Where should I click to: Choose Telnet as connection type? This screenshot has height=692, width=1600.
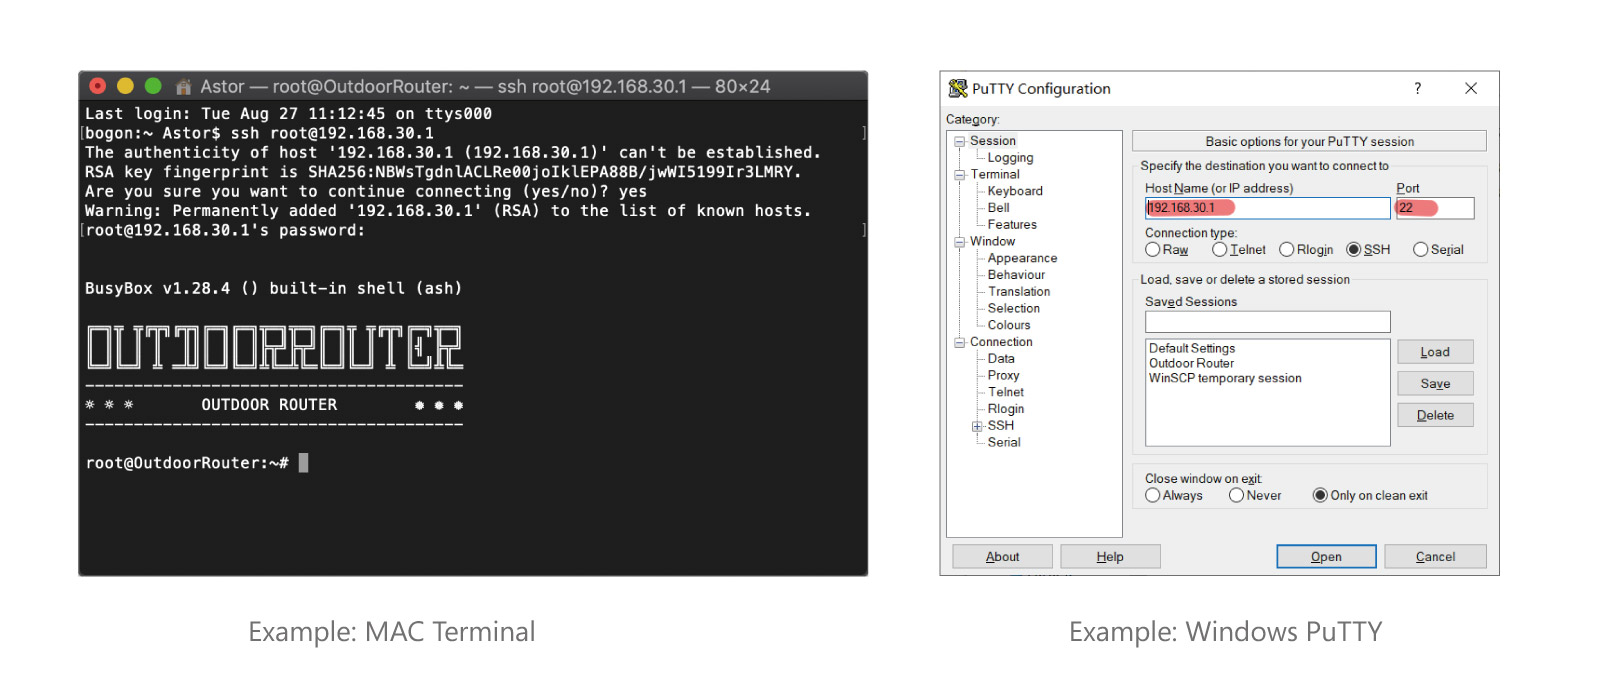[x=1219, y=250]
